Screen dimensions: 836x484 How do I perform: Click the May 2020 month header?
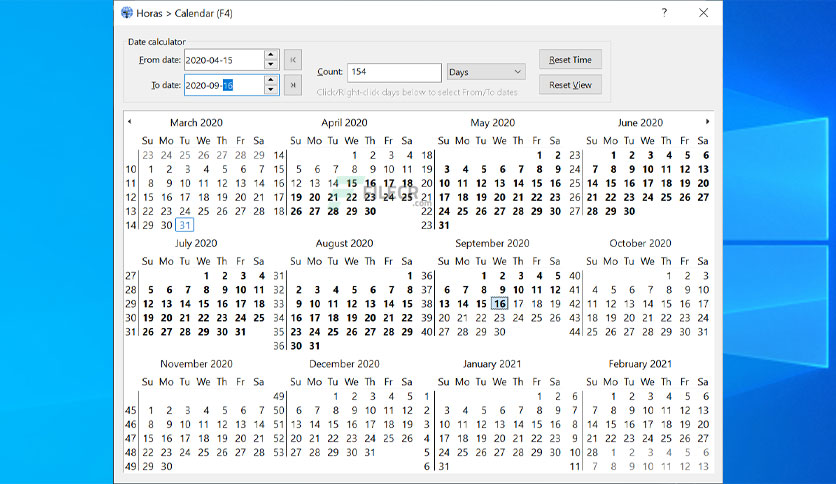pyautogui.click(x=492, y=123)
